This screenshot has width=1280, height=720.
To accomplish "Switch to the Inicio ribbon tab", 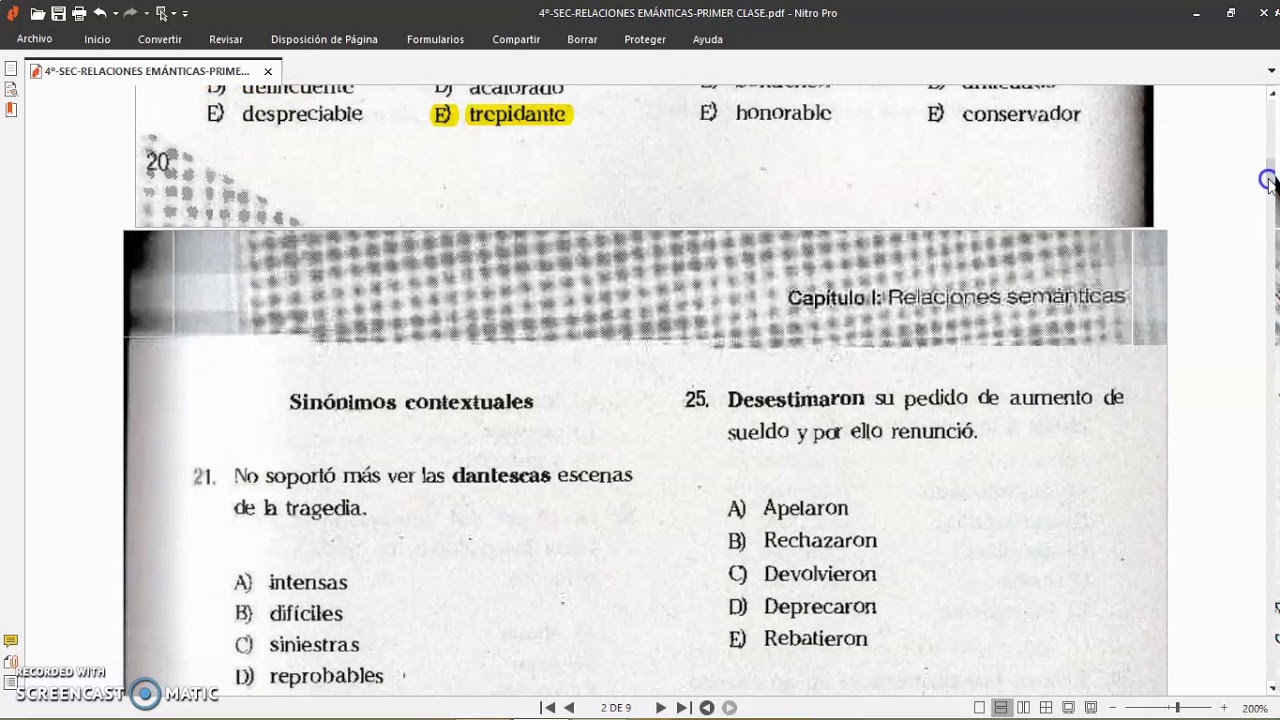I will [97, 39].
